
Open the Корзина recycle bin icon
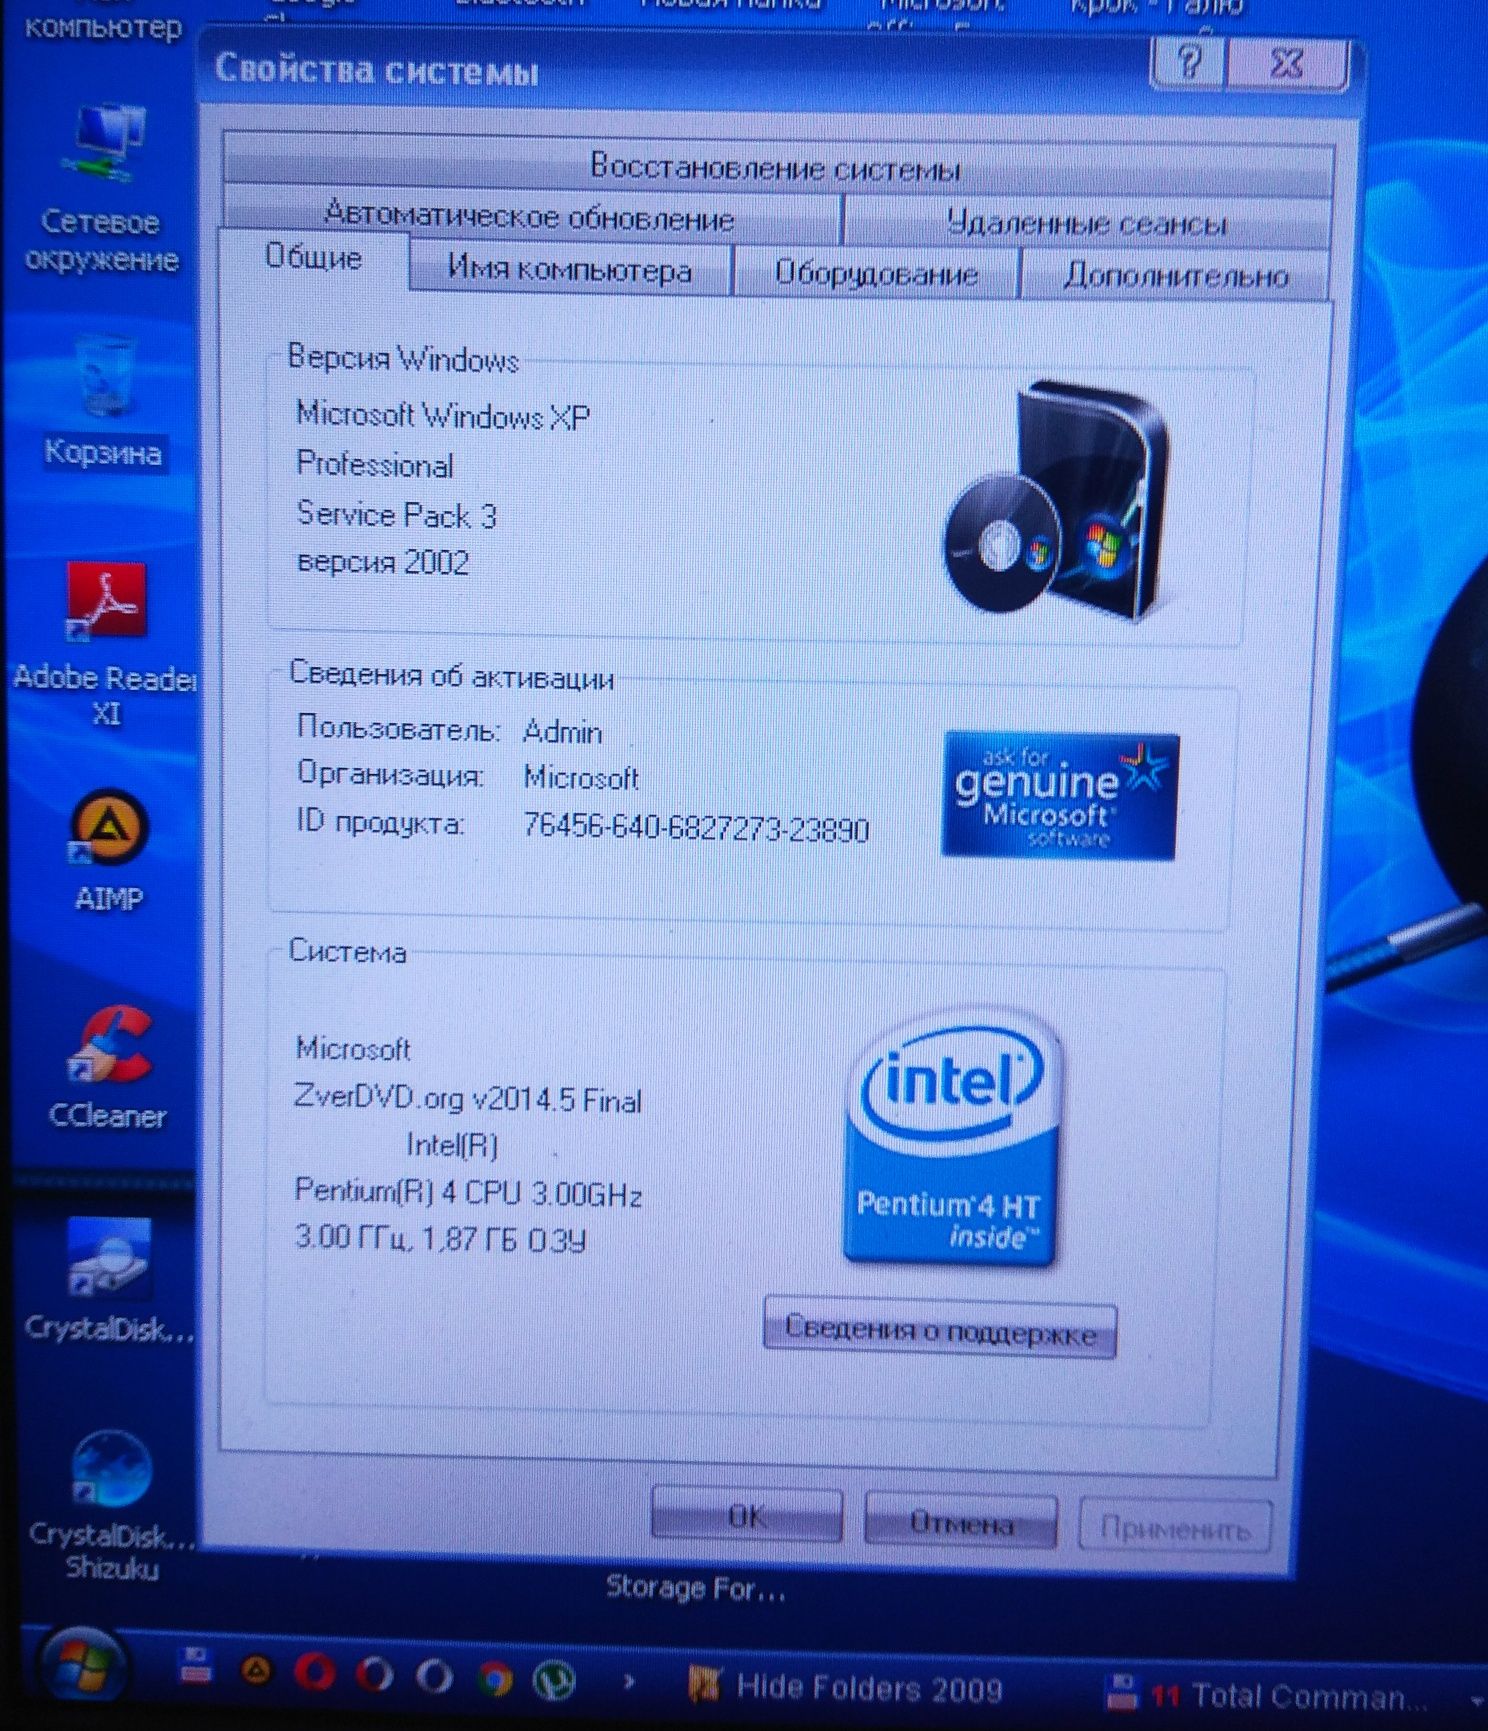click(x=103, y=403)
